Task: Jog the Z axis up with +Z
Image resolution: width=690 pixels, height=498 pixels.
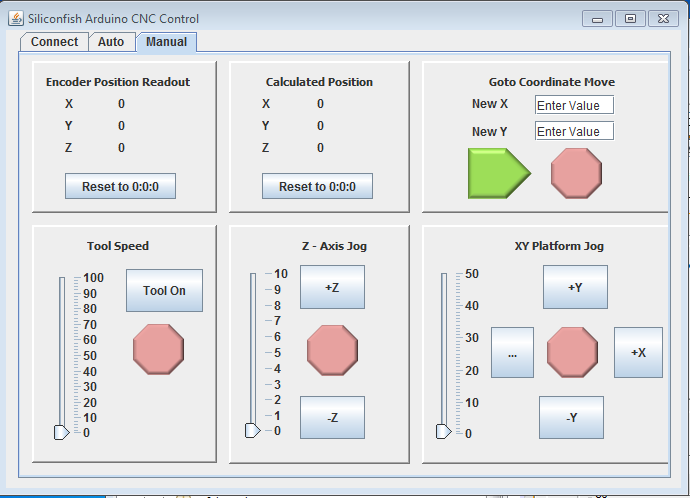Action: pos(332,287)
